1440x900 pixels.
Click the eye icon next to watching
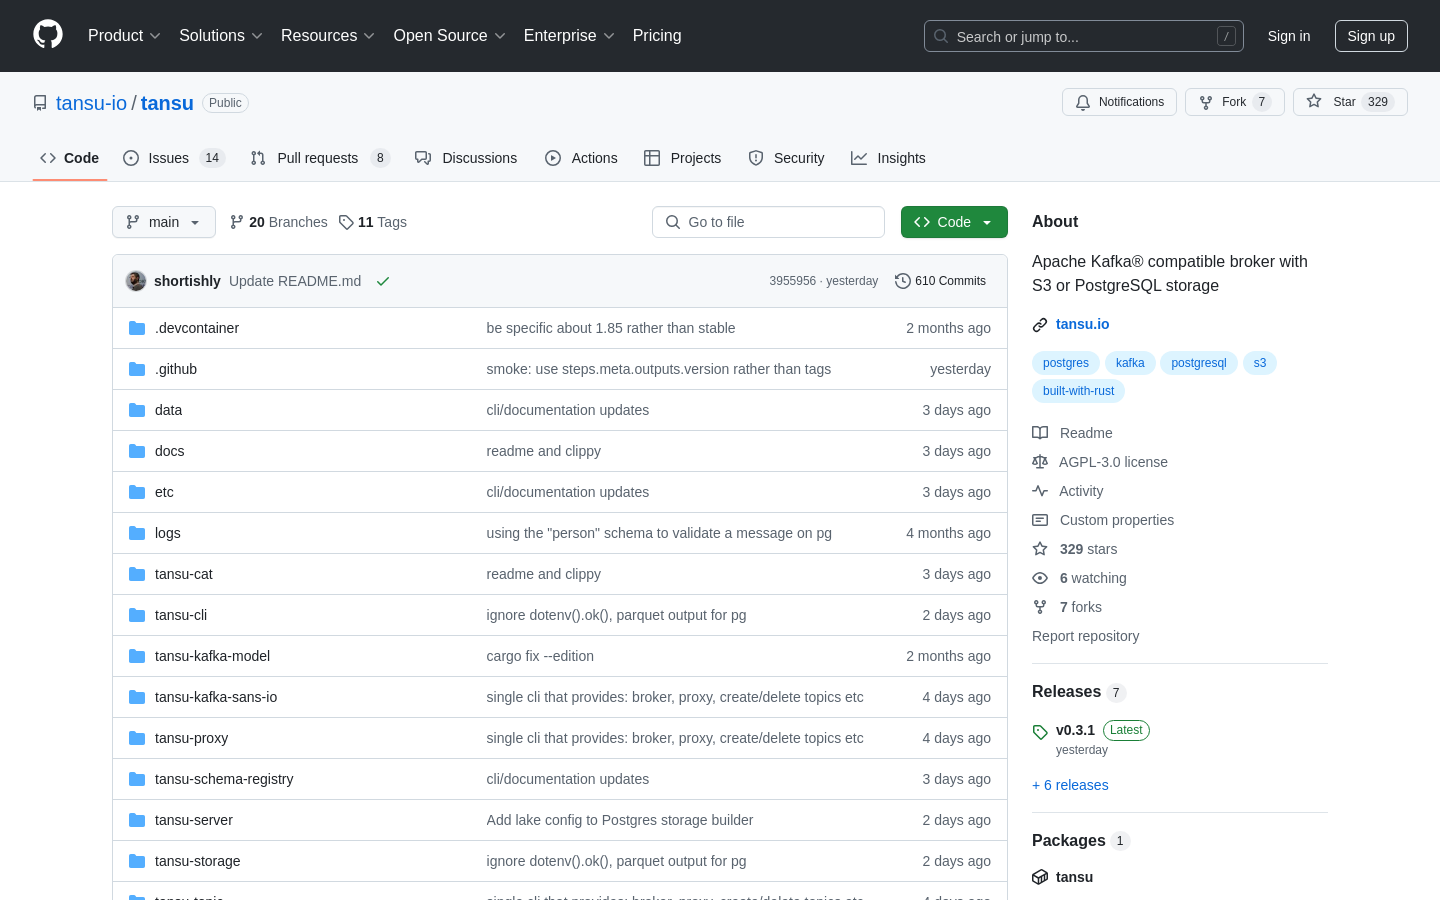coord(1040,578)
